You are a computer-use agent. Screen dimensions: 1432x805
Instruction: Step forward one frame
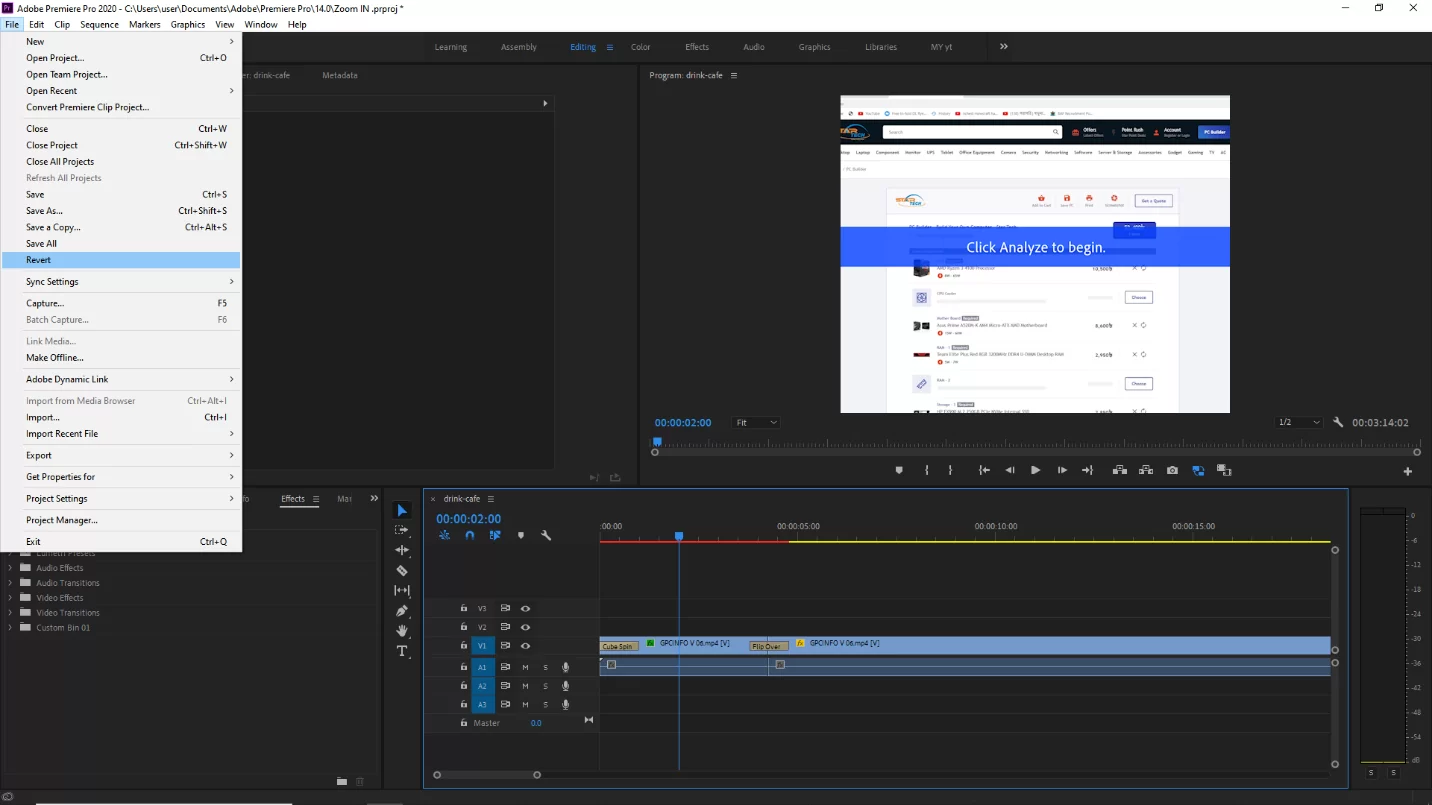pos(1062,470)
